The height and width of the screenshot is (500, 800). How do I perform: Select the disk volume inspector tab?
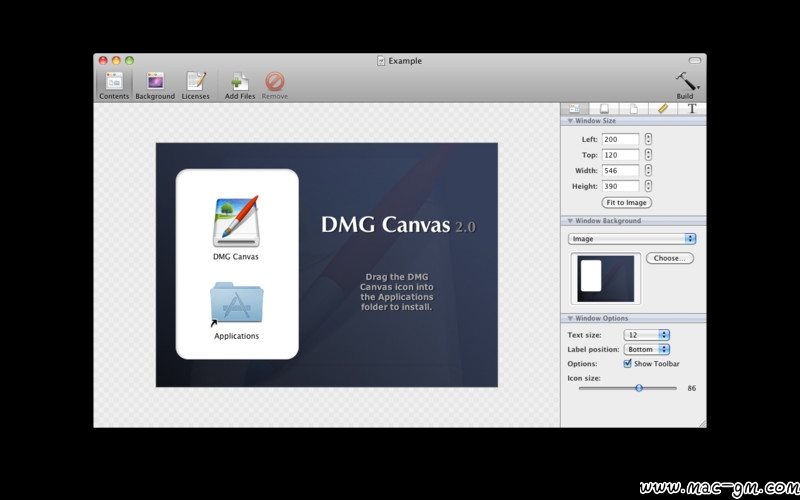604,109
